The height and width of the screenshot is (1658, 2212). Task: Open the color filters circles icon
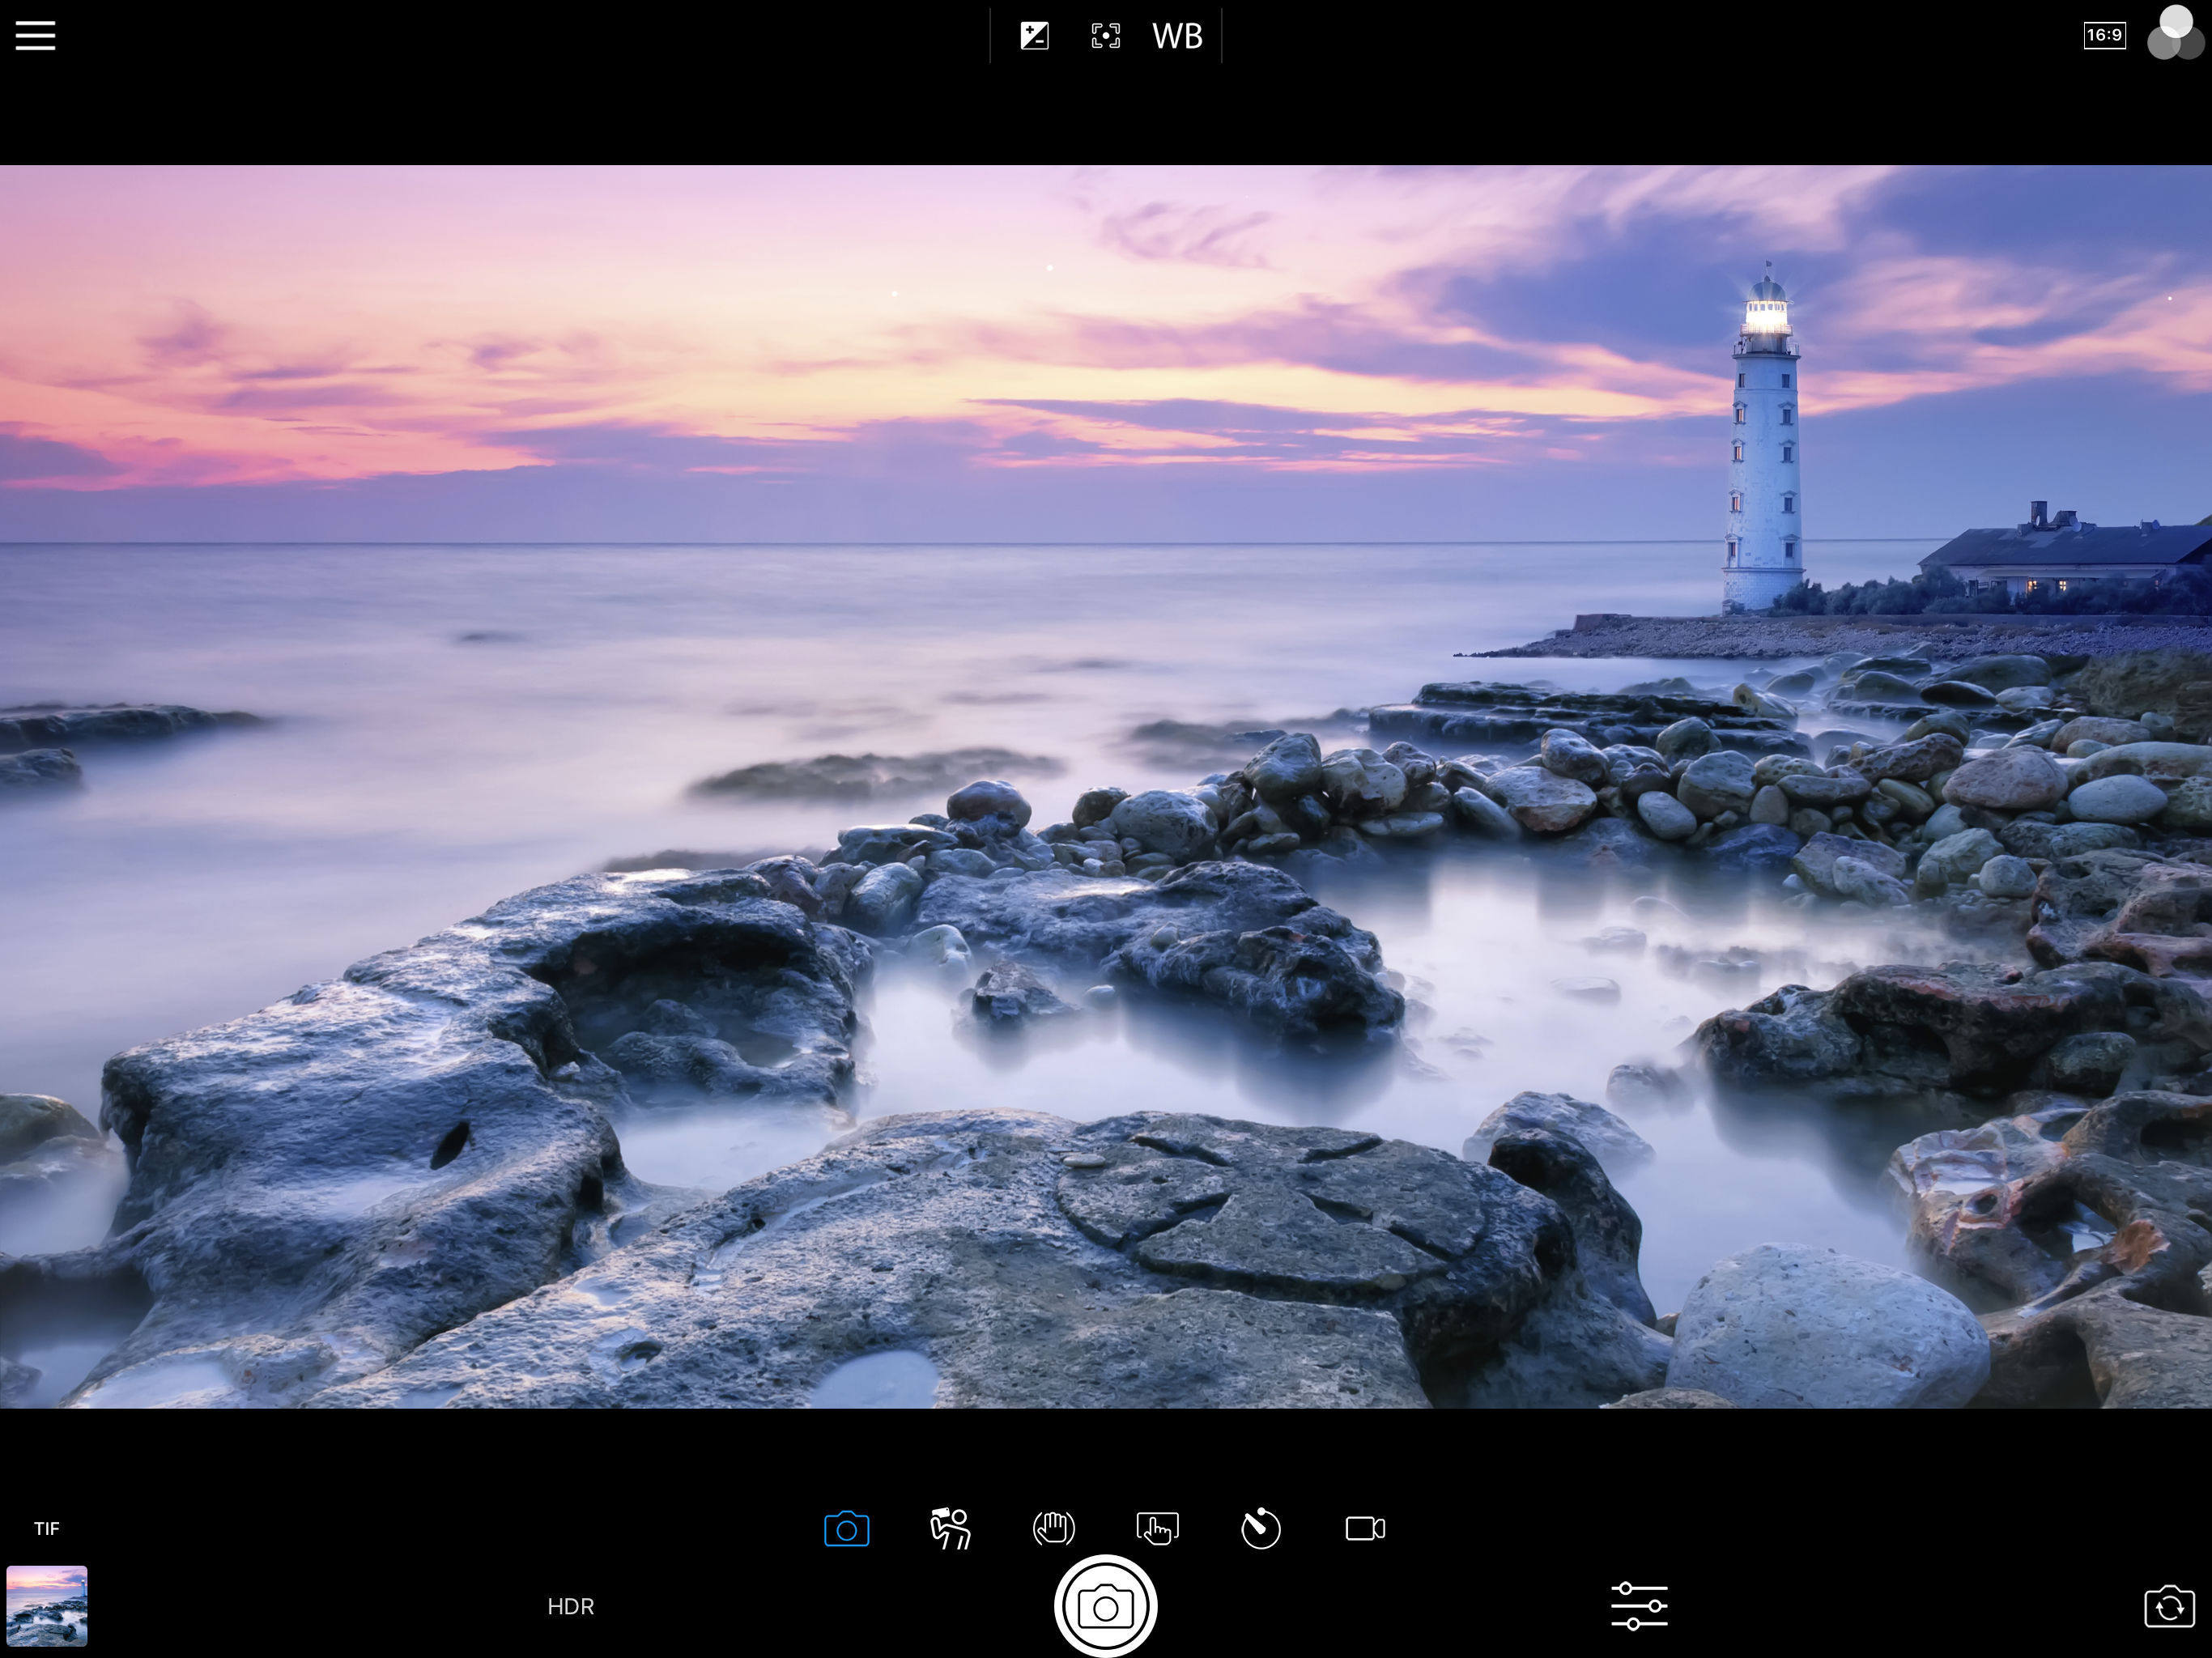pyautogui.click(x=2174, y=34)
